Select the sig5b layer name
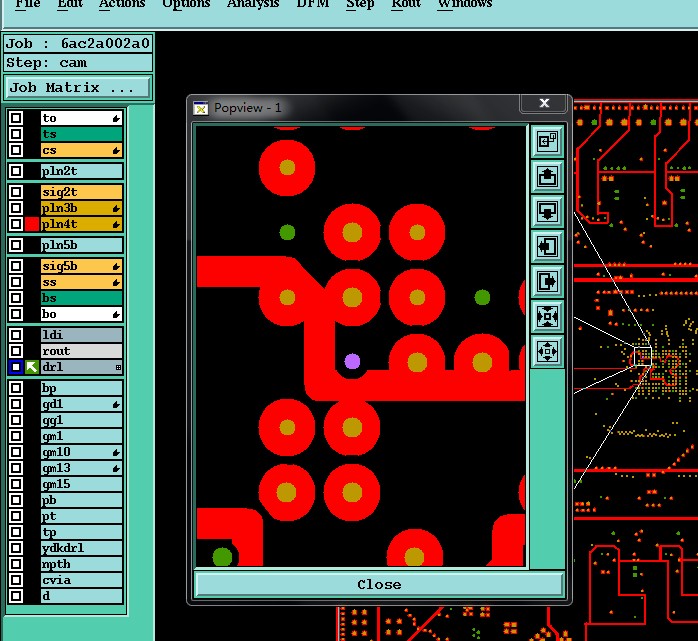 [x=81, y=266]
